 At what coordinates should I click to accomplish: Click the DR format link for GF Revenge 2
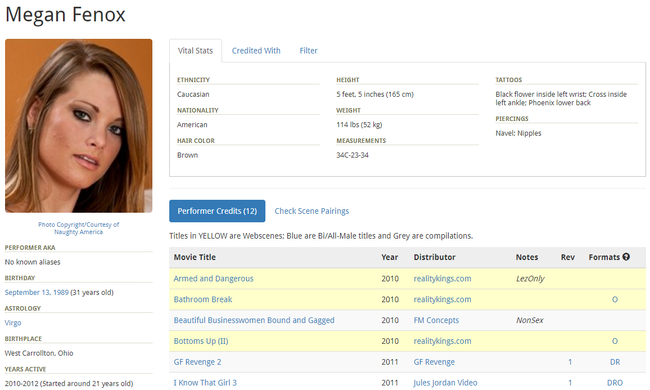tap(615, 362)
